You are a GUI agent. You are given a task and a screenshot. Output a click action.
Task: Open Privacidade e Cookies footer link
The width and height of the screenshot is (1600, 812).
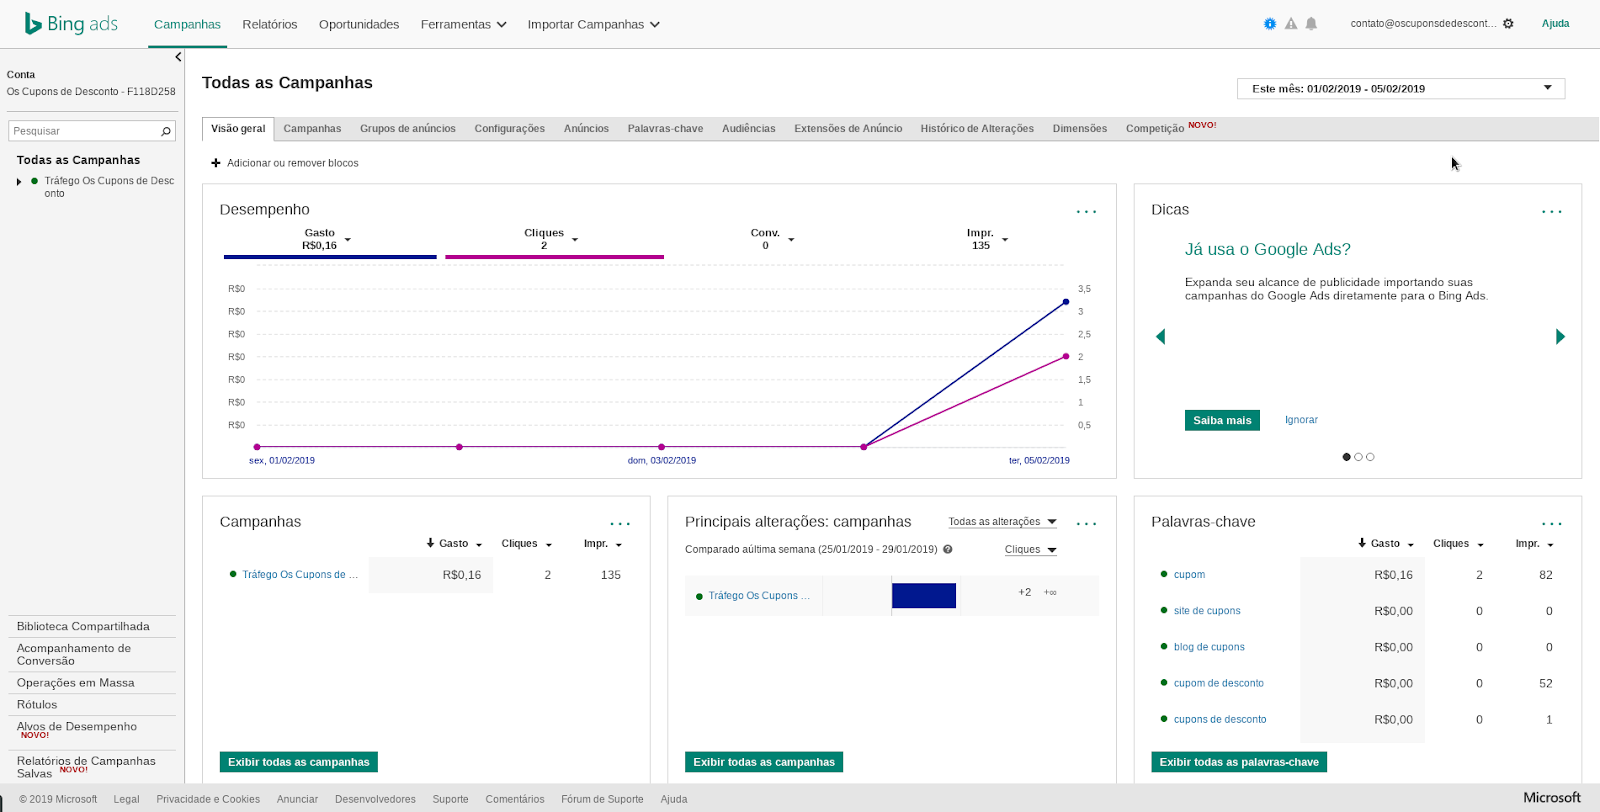pos(208,799)
